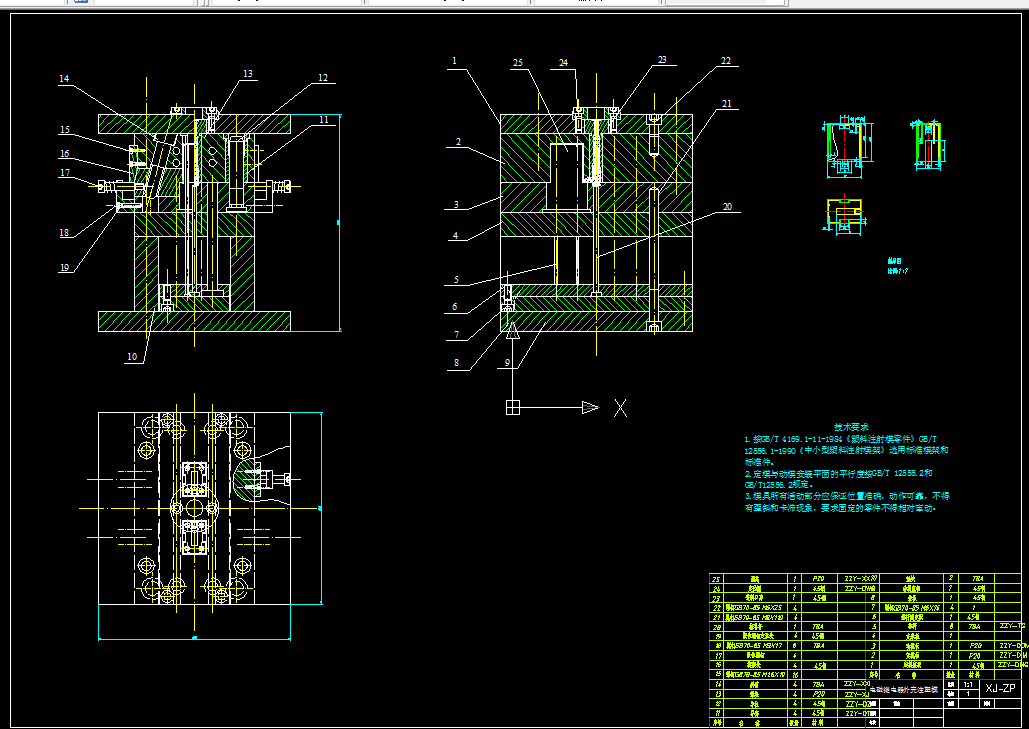Select part callout number 11 in left section view

[324, 119]
